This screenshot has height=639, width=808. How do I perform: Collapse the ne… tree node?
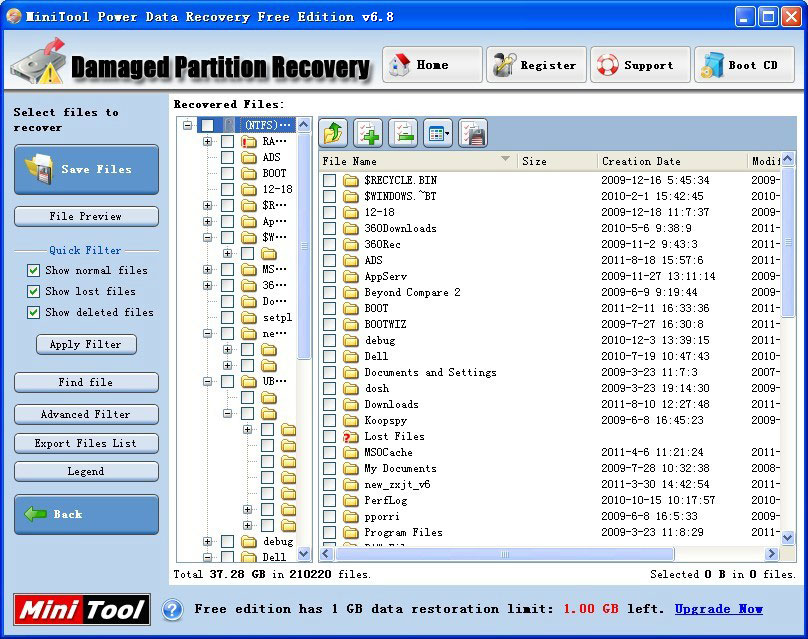point(207,333)
